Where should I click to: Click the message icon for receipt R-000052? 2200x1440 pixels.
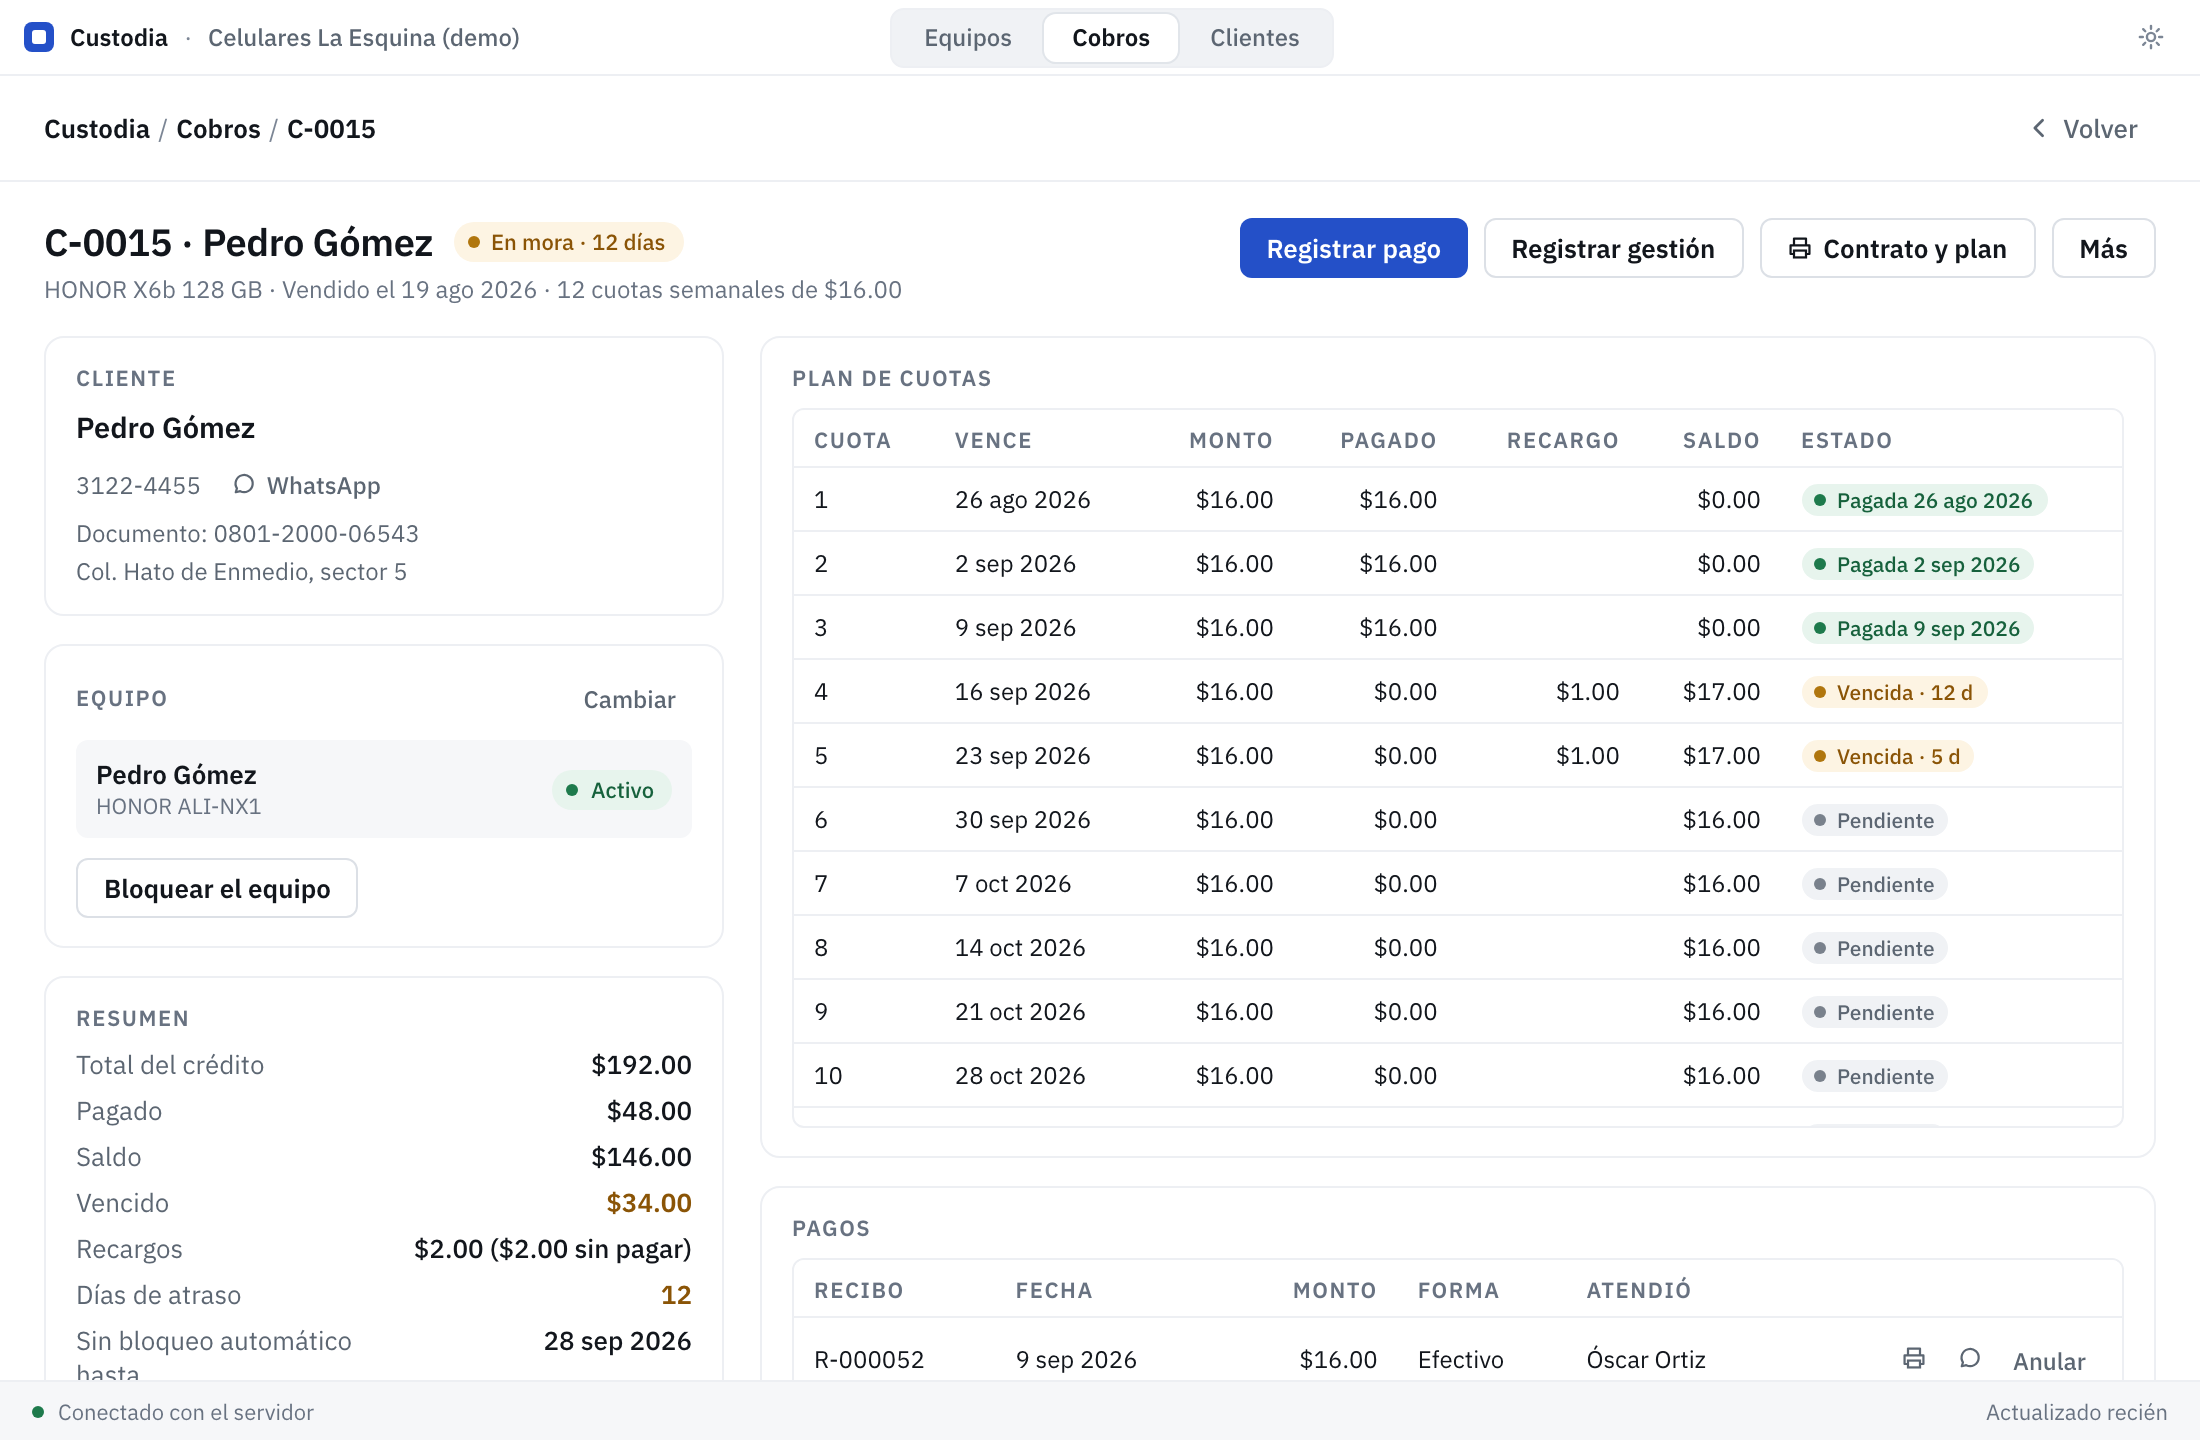[1970, 1358]
